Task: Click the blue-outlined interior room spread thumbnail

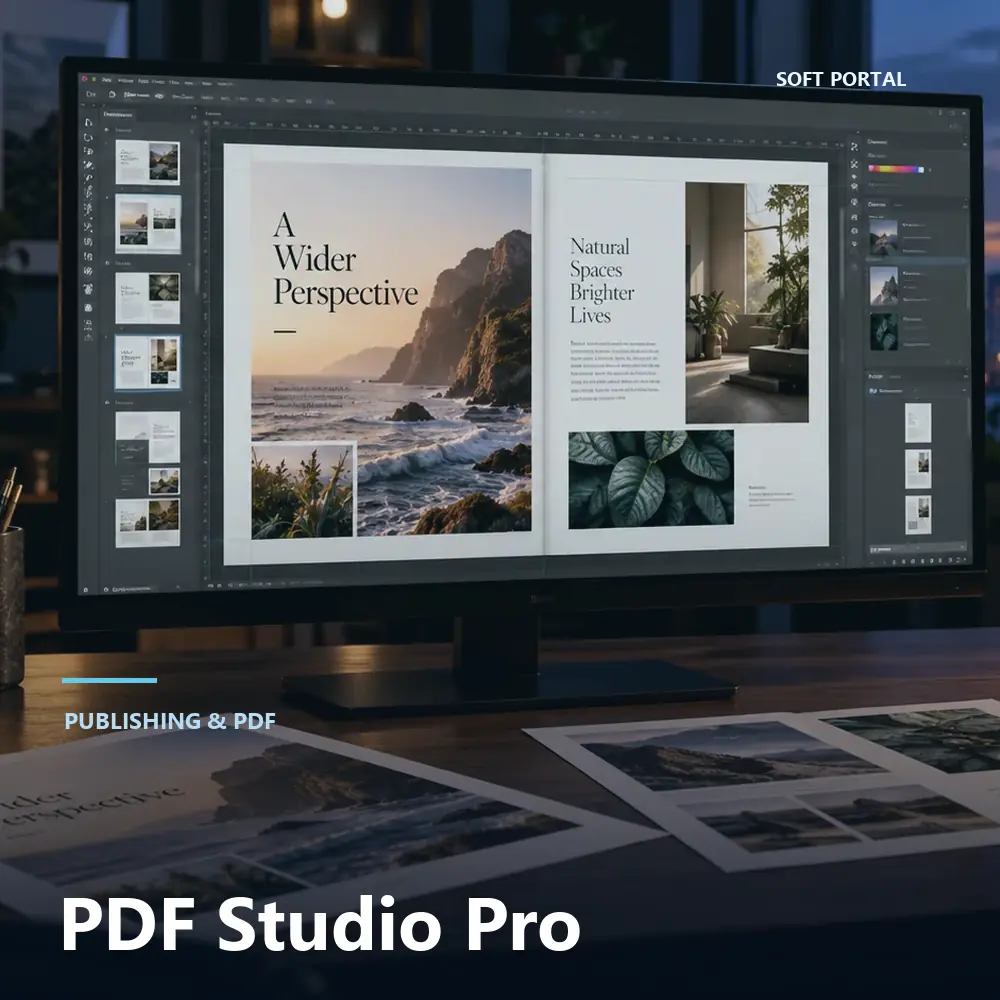Action: 147,362
